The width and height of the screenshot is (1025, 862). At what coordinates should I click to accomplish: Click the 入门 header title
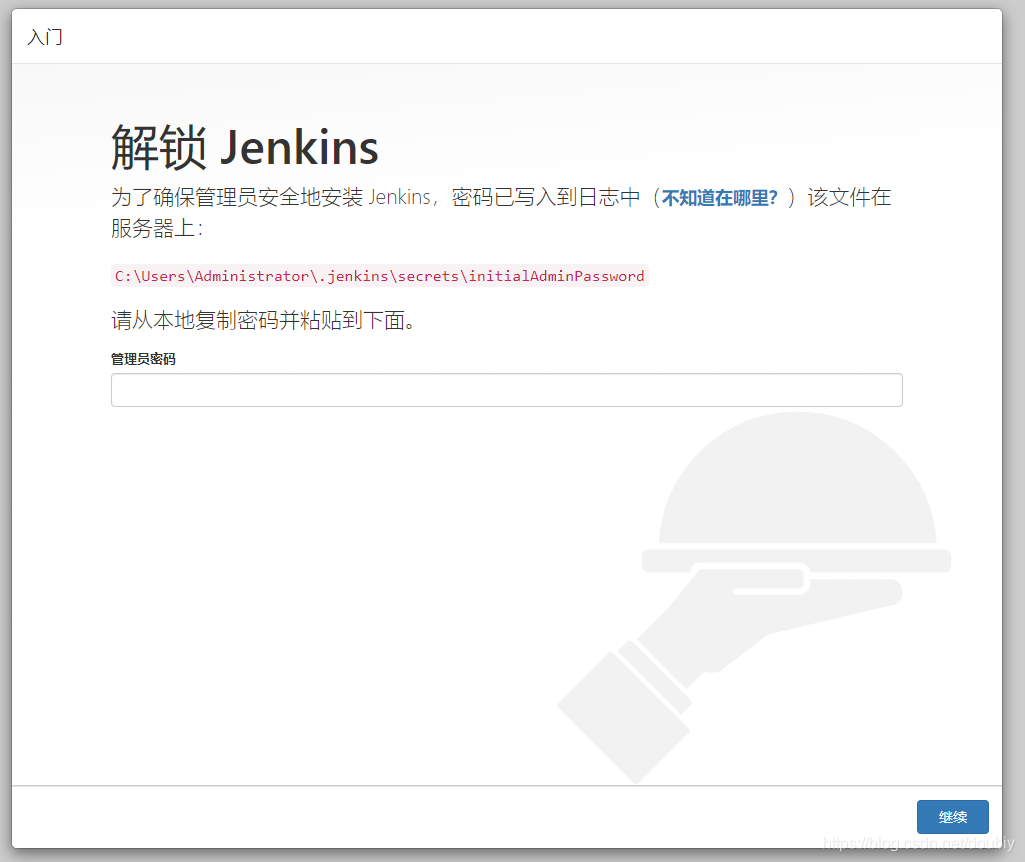pyautogui.click(x=45, y=37)
